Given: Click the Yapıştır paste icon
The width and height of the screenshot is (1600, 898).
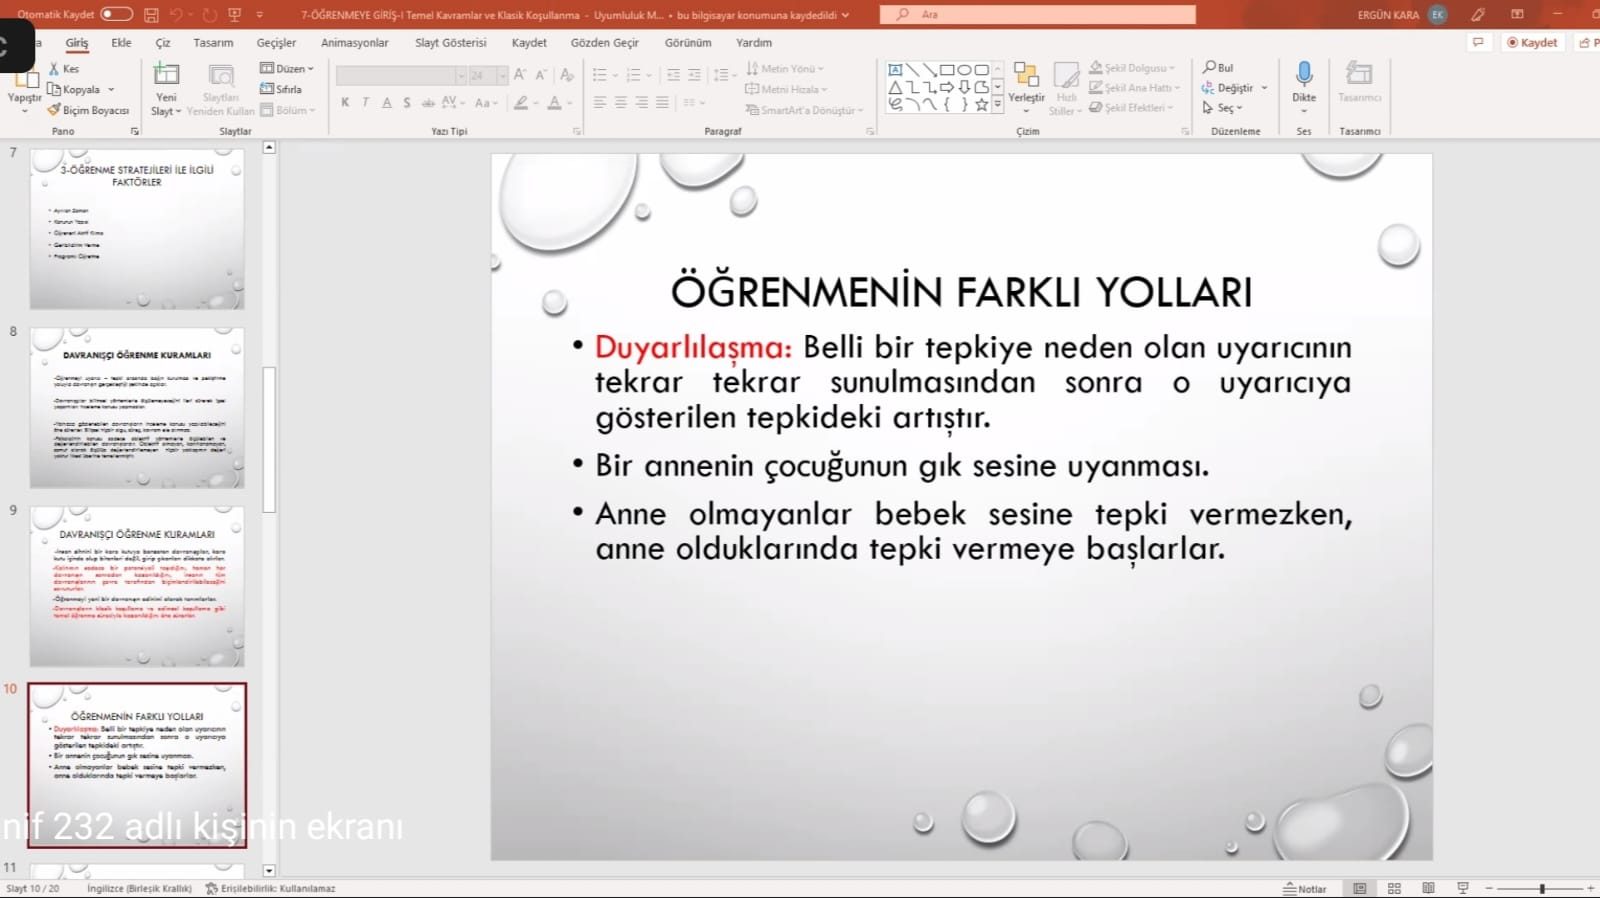Looking at the screenshot, I should (24, 76).
